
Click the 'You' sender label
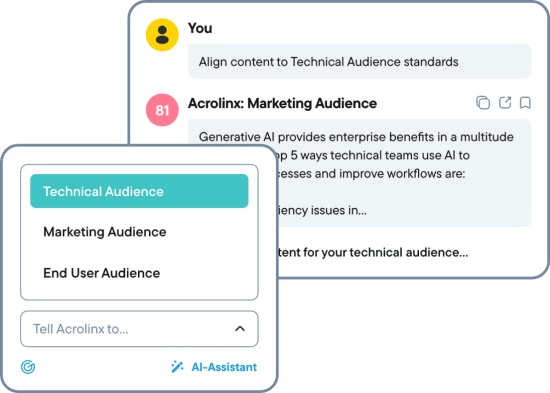200,28
